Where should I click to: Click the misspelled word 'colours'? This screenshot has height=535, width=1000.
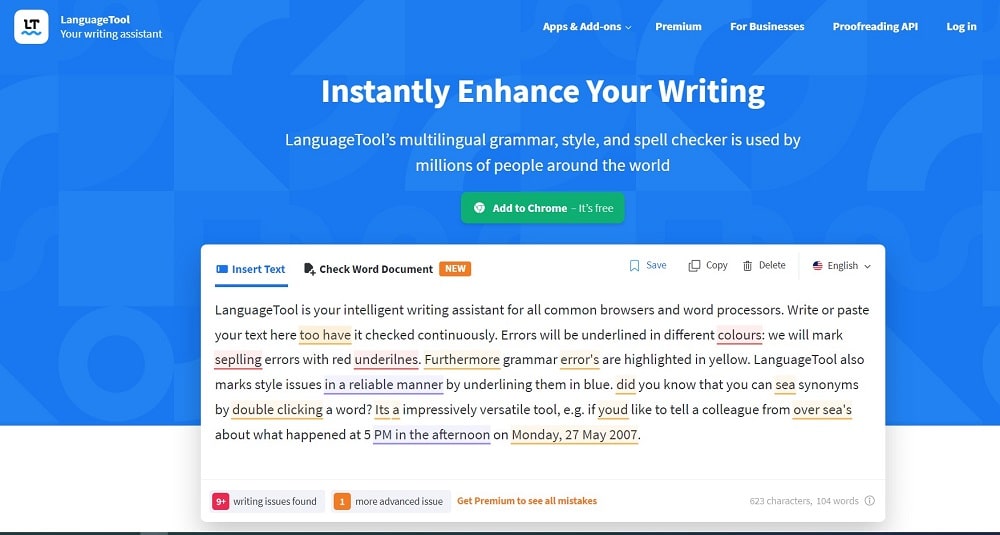tap(740, 335)
